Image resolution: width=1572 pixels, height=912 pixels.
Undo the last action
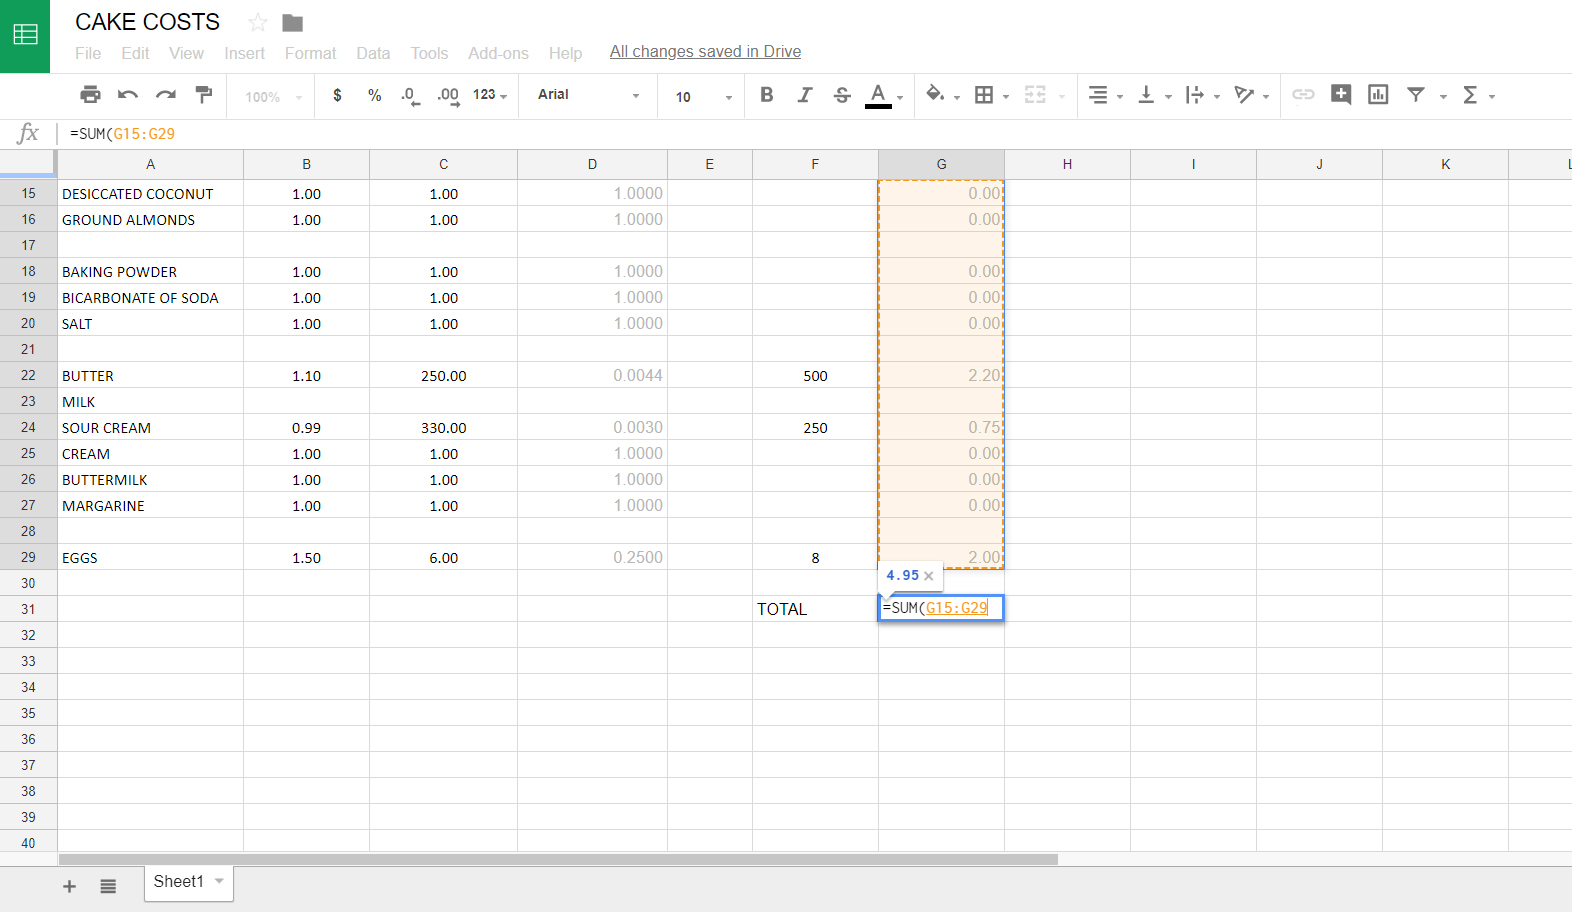pyautogui.click(x=128, y=94)
